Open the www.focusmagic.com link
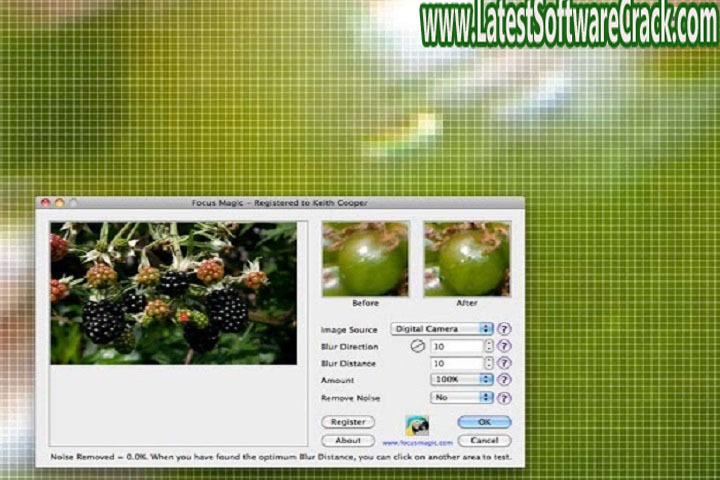The width and height of the screenshot is (720, 480). point(417,443)
